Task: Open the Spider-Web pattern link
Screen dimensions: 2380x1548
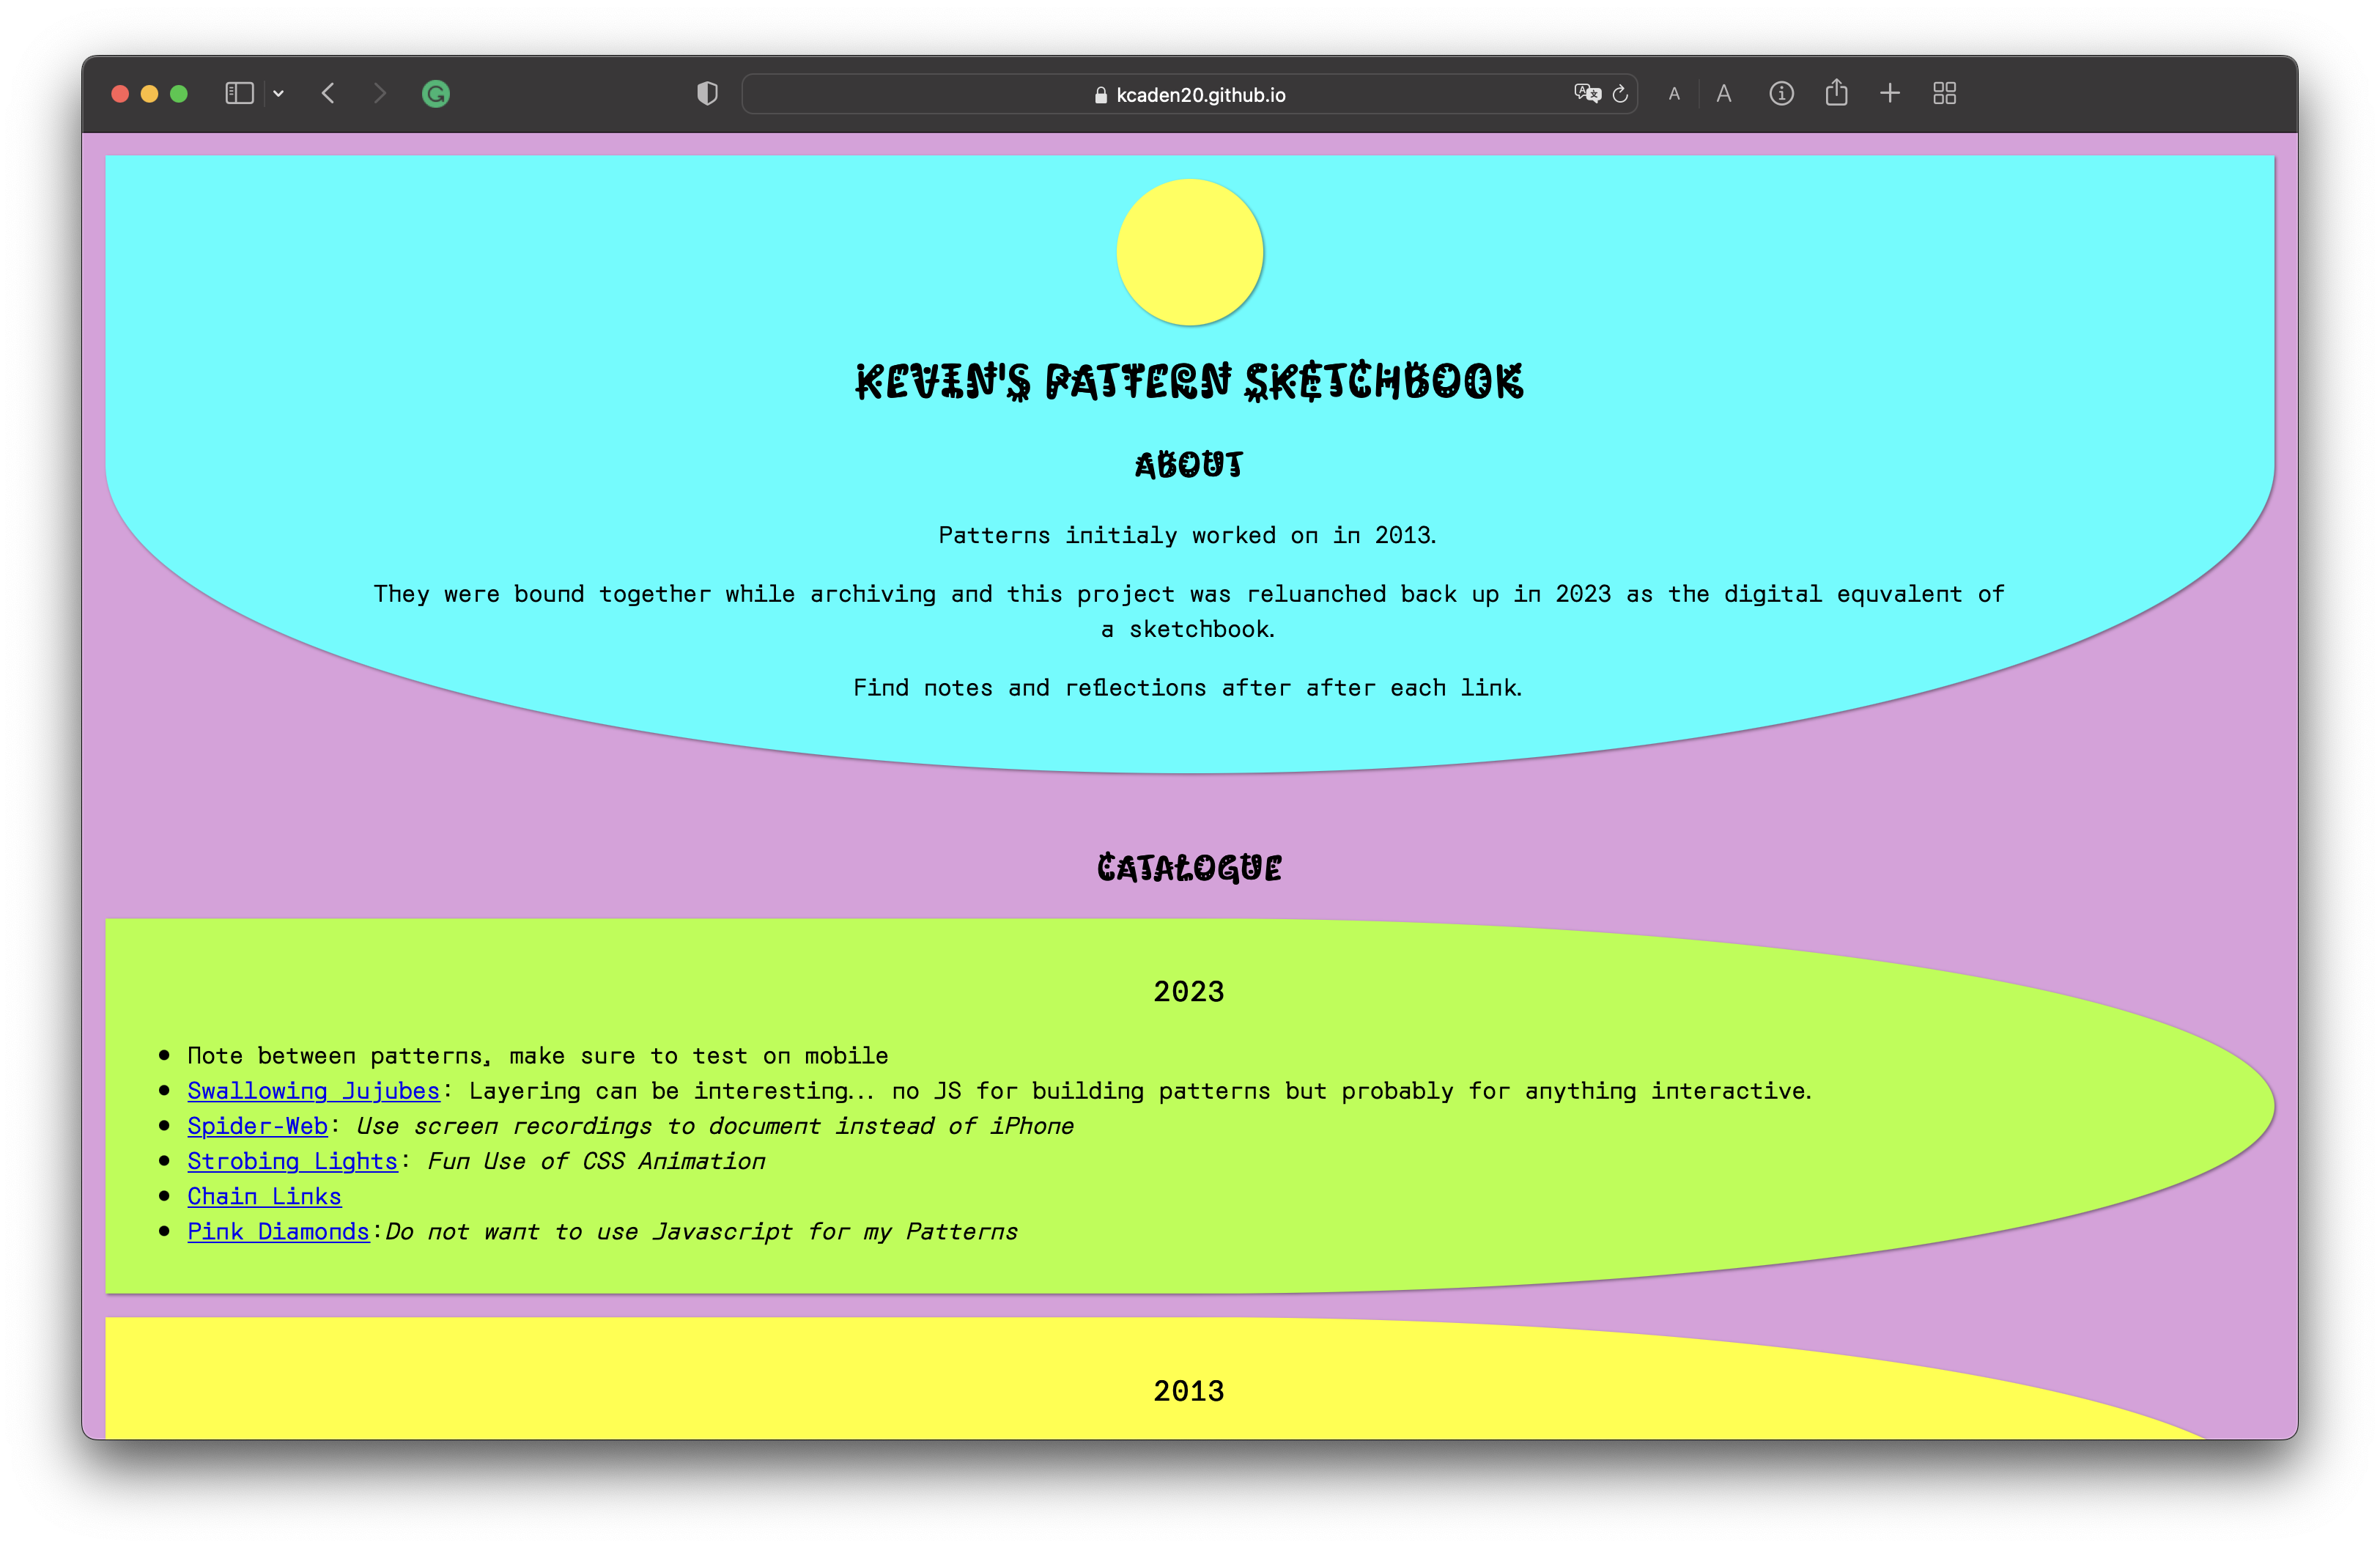Action: [x=258, y=1126]
